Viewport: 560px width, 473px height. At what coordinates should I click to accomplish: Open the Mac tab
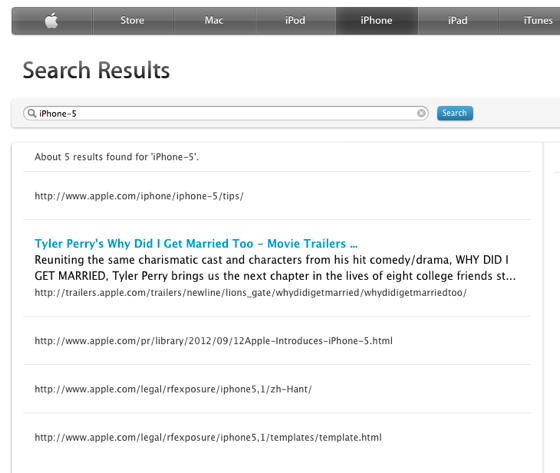(214, 21)
